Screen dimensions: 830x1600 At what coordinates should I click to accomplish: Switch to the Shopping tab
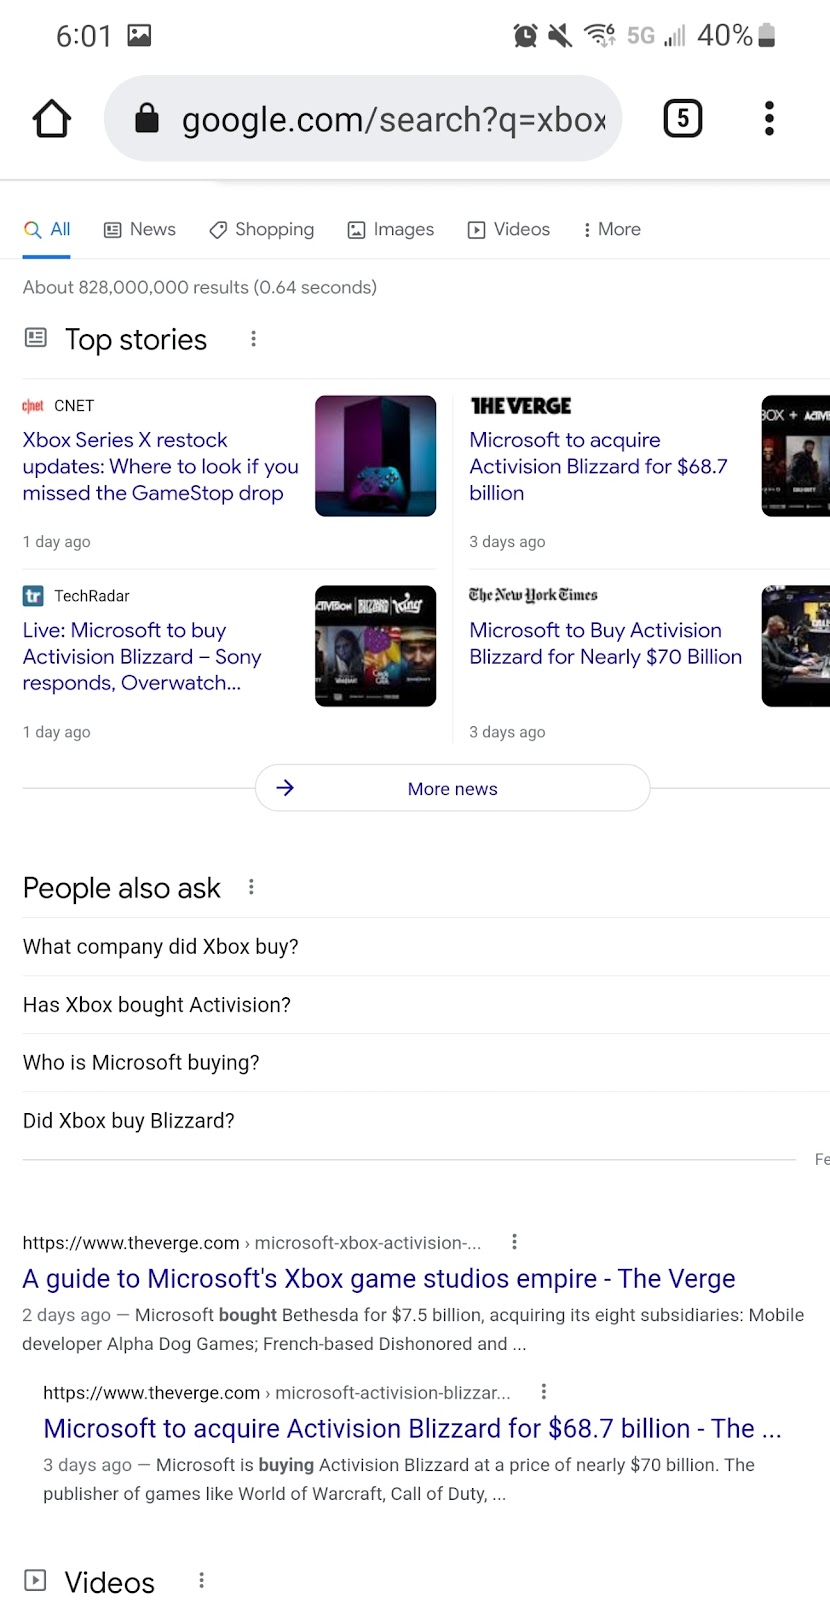click(261, 229)
